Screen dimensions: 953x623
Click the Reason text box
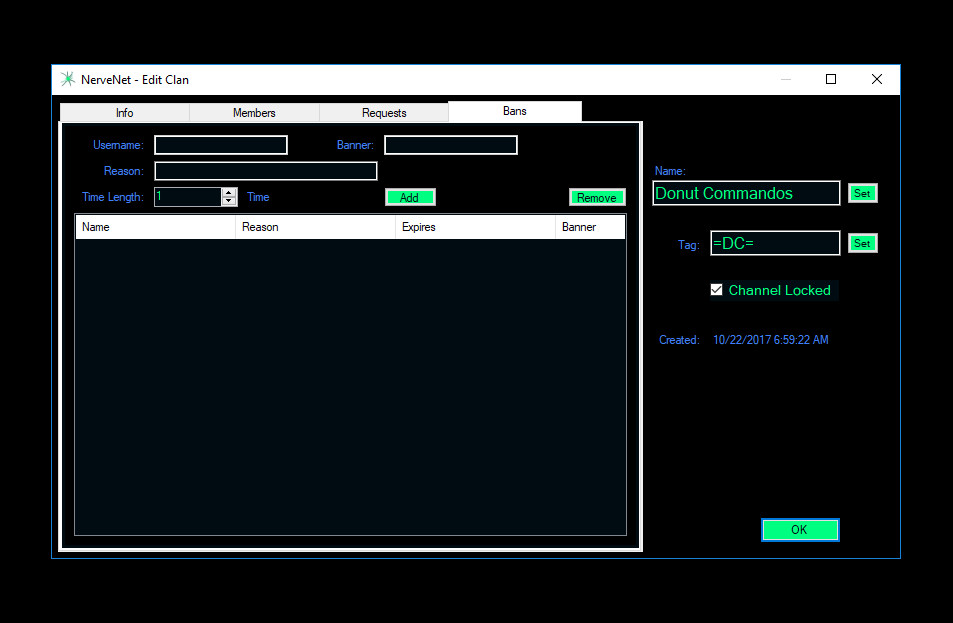coord(266,172)
